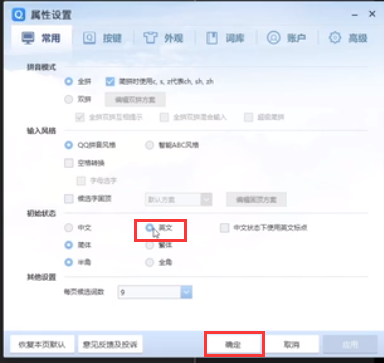Select the 繁体 radio button
The width and height of the screenshot is (384, 363).
149,245
